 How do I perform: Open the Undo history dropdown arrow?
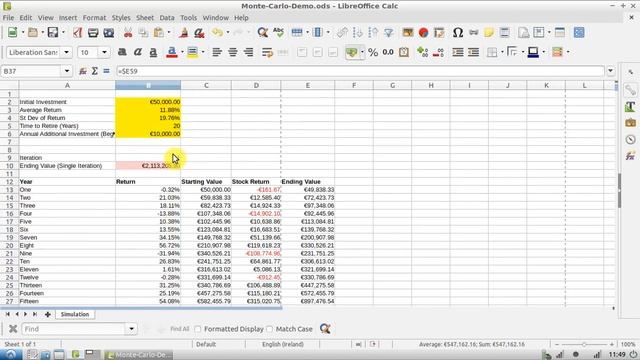tap(228, 33)
